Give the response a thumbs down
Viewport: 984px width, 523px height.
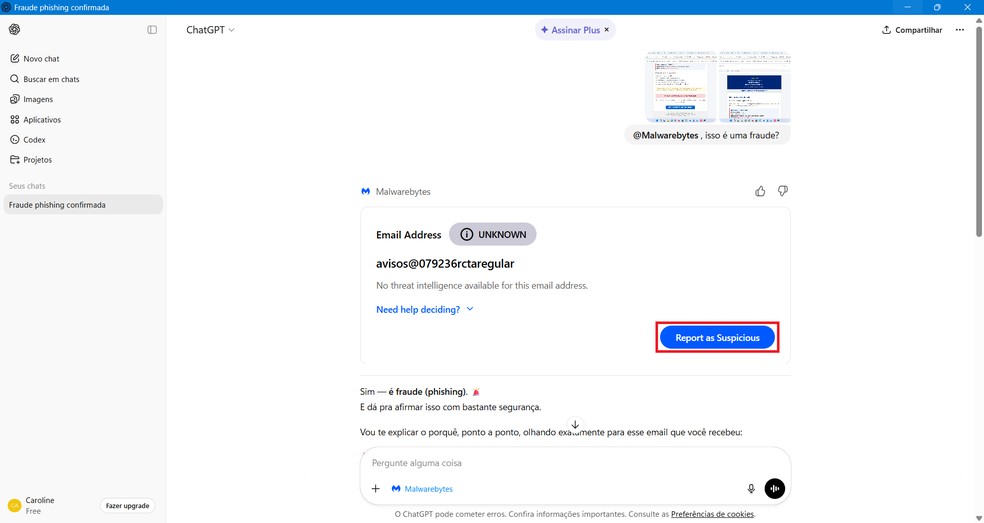(783, 191)
